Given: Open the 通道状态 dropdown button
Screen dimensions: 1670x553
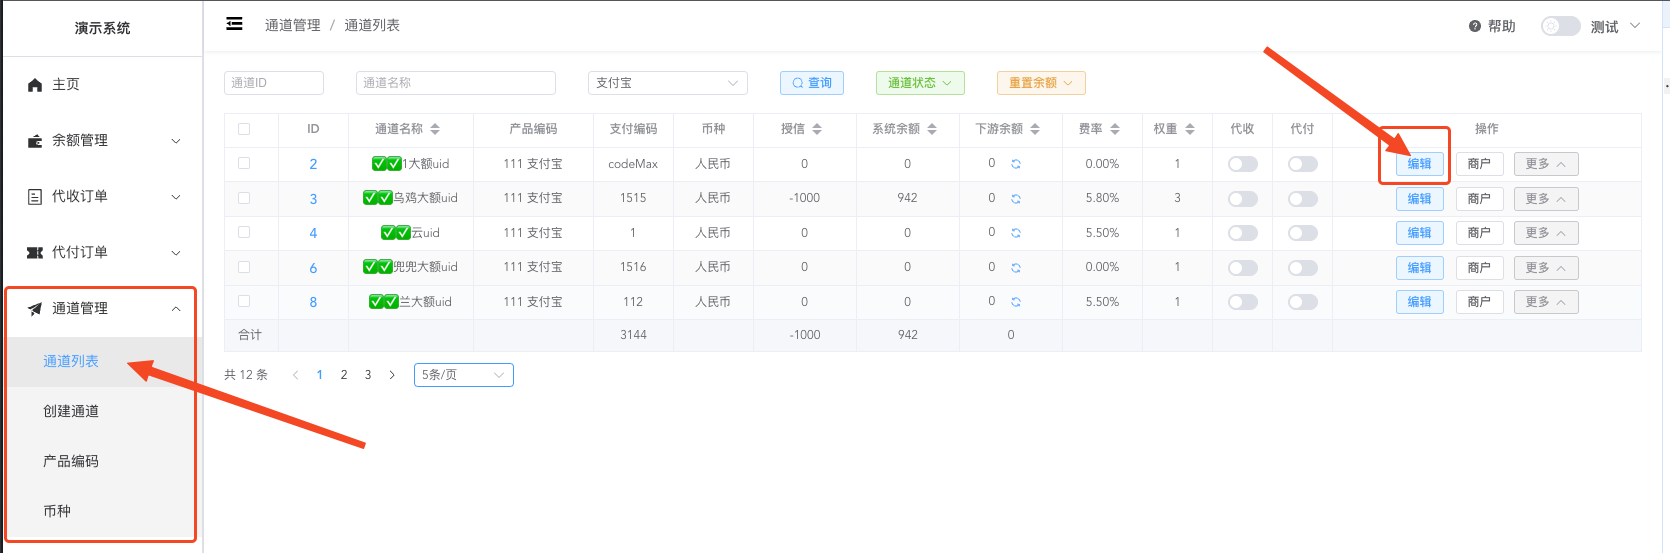Looking at the screenshot, I should [x=920, y=83].
